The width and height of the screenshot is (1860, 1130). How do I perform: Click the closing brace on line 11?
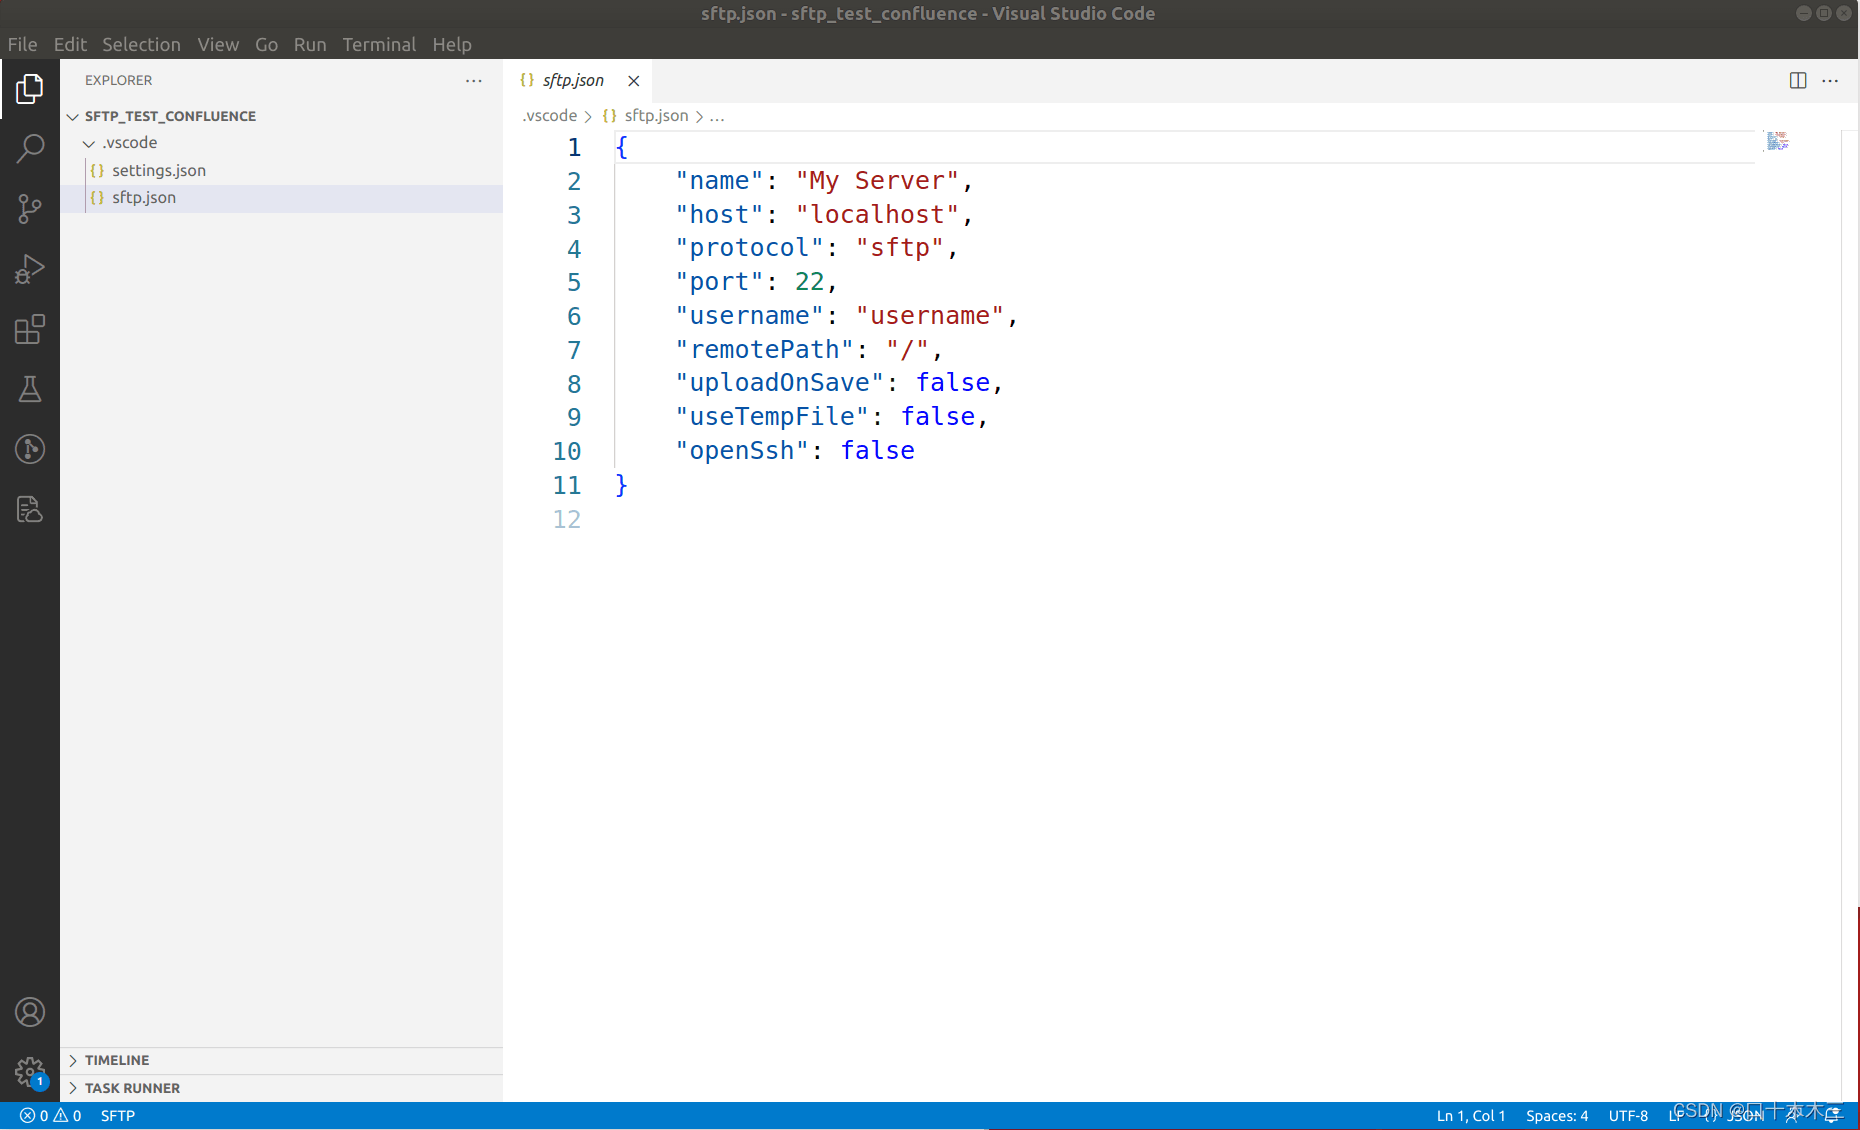pos(621,485)
